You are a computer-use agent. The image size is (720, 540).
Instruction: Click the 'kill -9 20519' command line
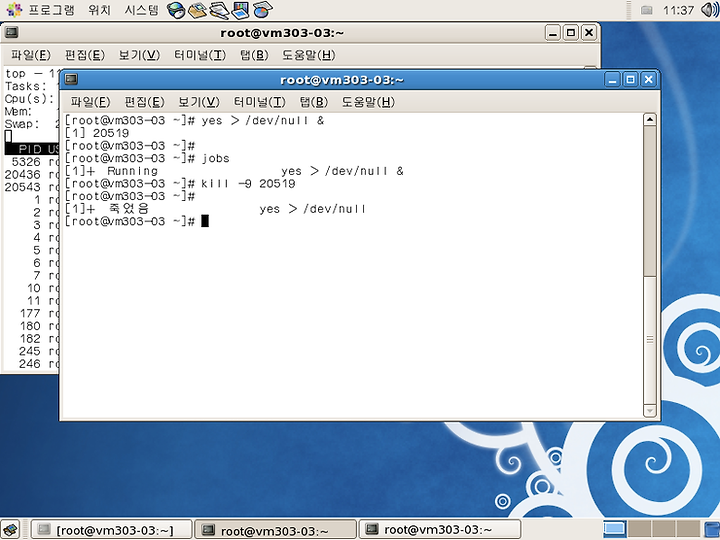click(x=180, y=184)
